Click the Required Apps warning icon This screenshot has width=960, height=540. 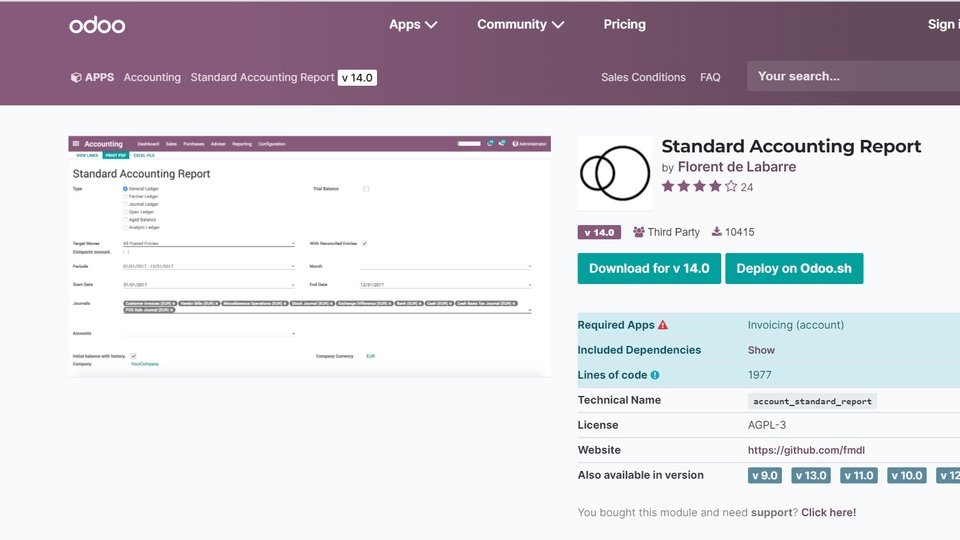(x=663, y=325)
